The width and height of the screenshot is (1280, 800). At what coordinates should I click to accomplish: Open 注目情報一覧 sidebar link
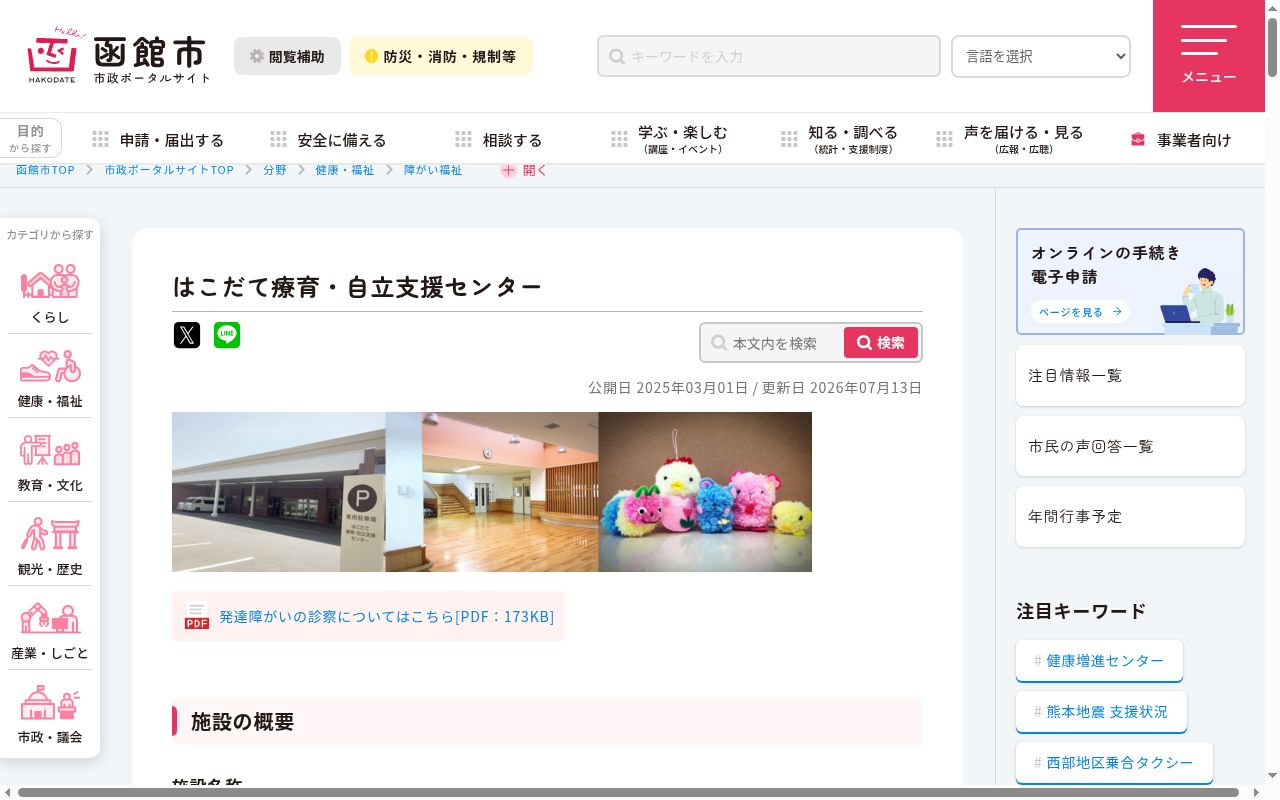pos(1130,375)
